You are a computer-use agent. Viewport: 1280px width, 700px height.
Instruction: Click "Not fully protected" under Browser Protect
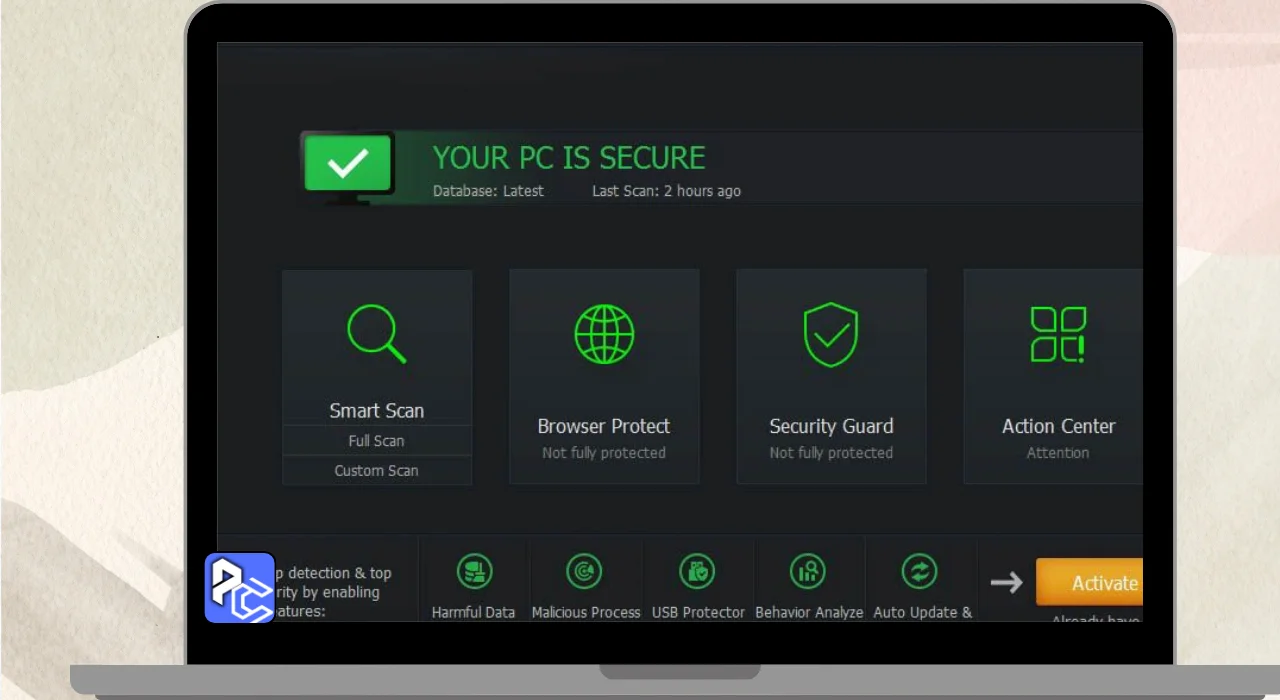[x=604, y=453]
